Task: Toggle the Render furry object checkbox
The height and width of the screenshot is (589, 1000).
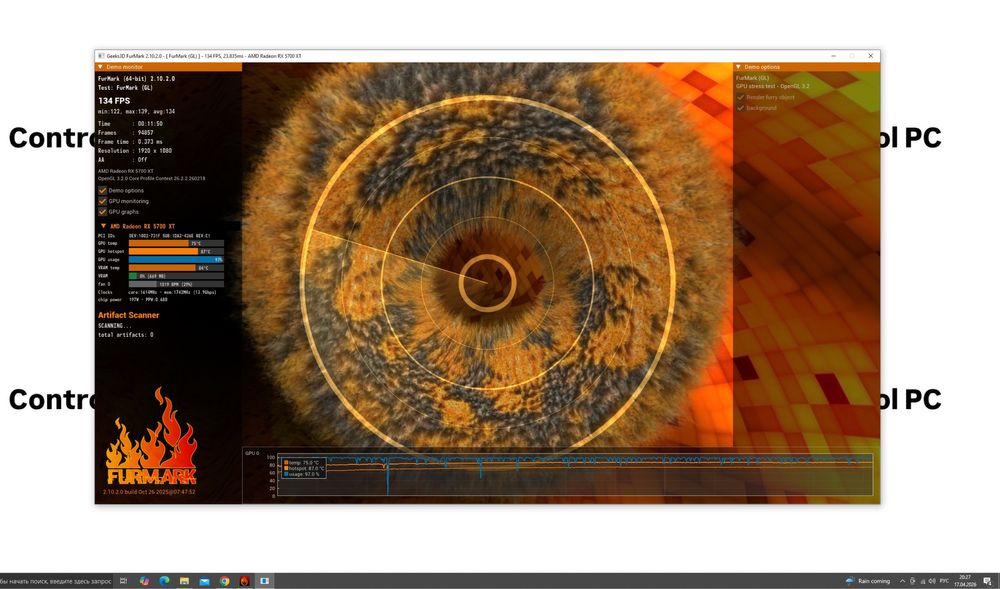Action: click(740, 98)
